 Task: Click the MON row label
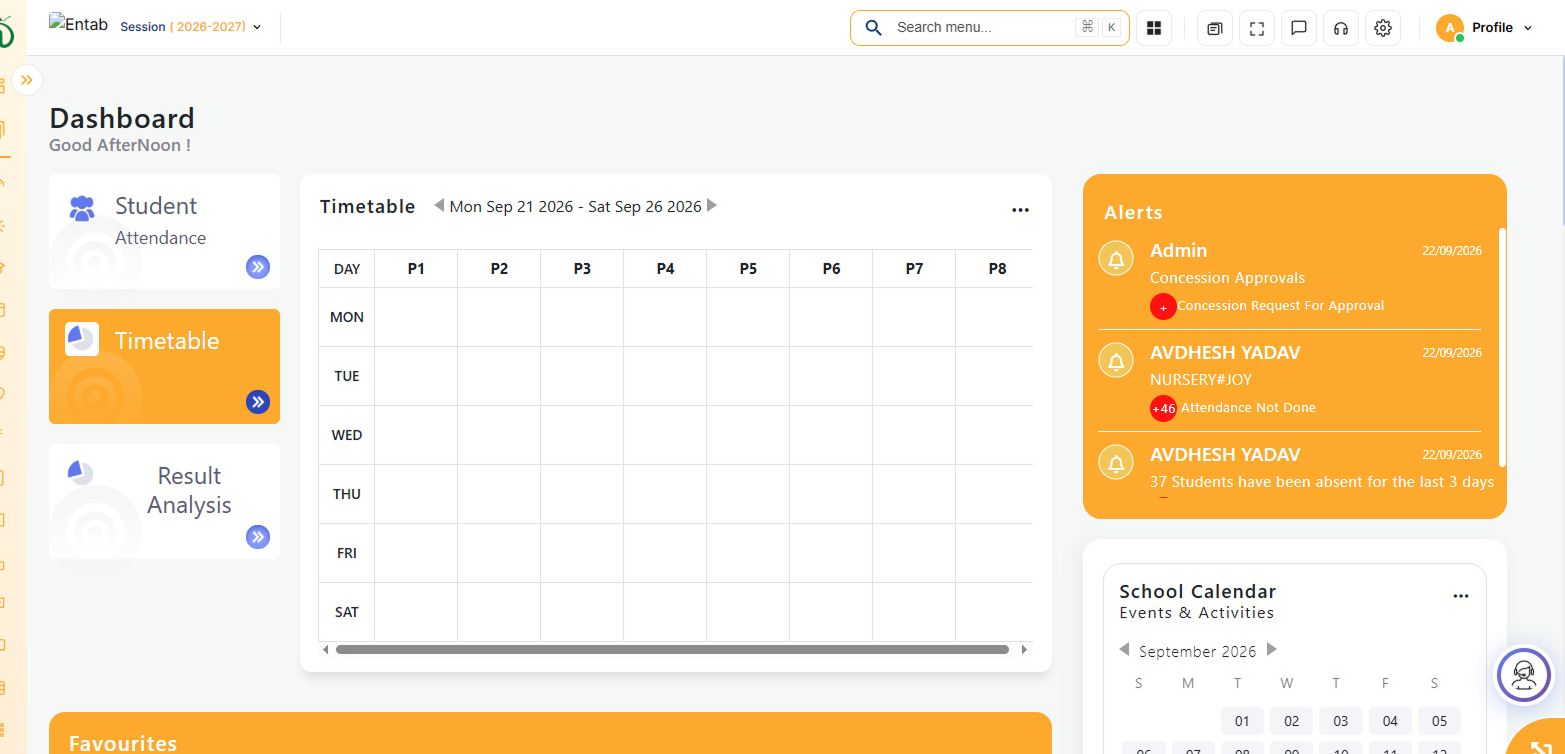347,317
